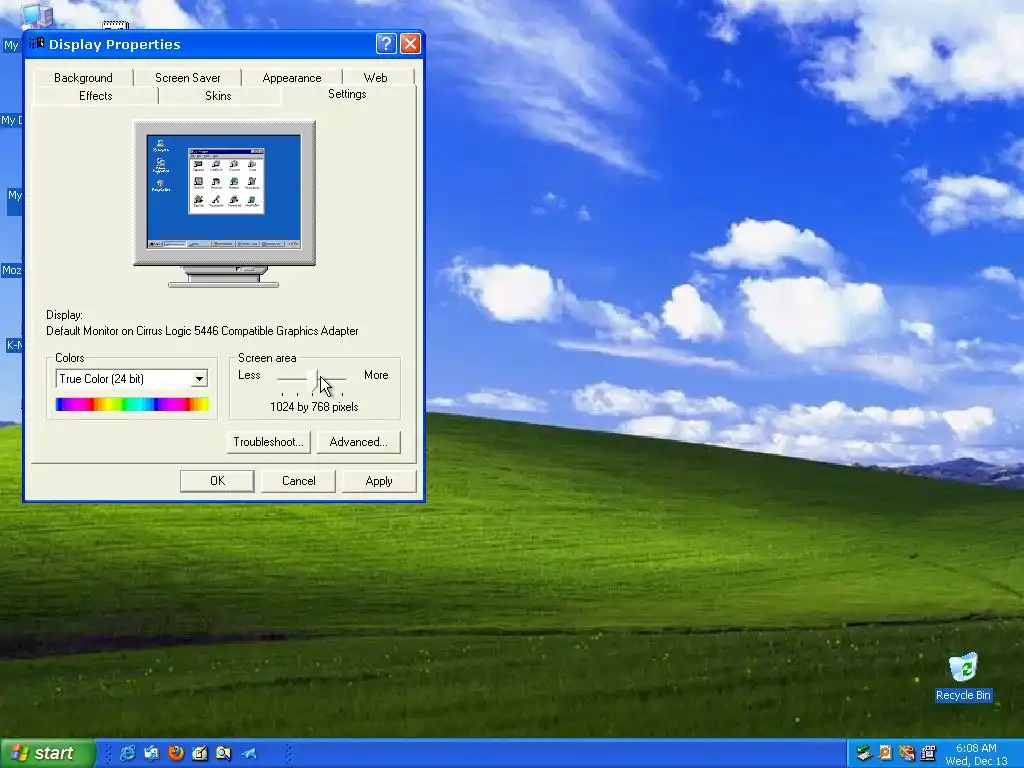This screenshot has height=768, width=1024.
Task: Open Advanced display settings
Action: tap(359, 442)
